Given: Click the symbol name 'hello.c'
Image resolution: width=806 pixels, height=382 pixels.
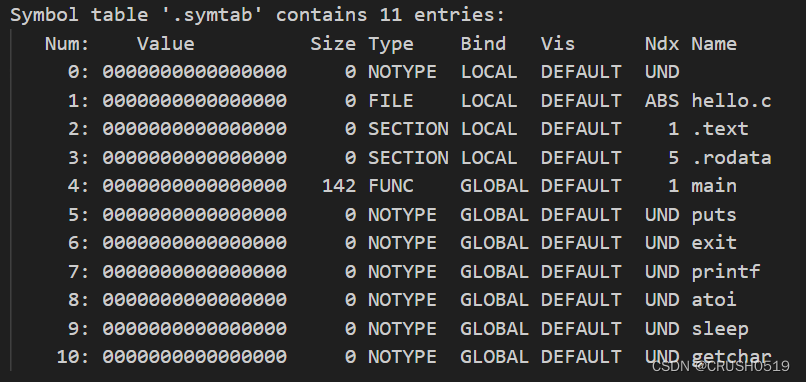Looking at the screenshot, I should (x=731, y=101).
